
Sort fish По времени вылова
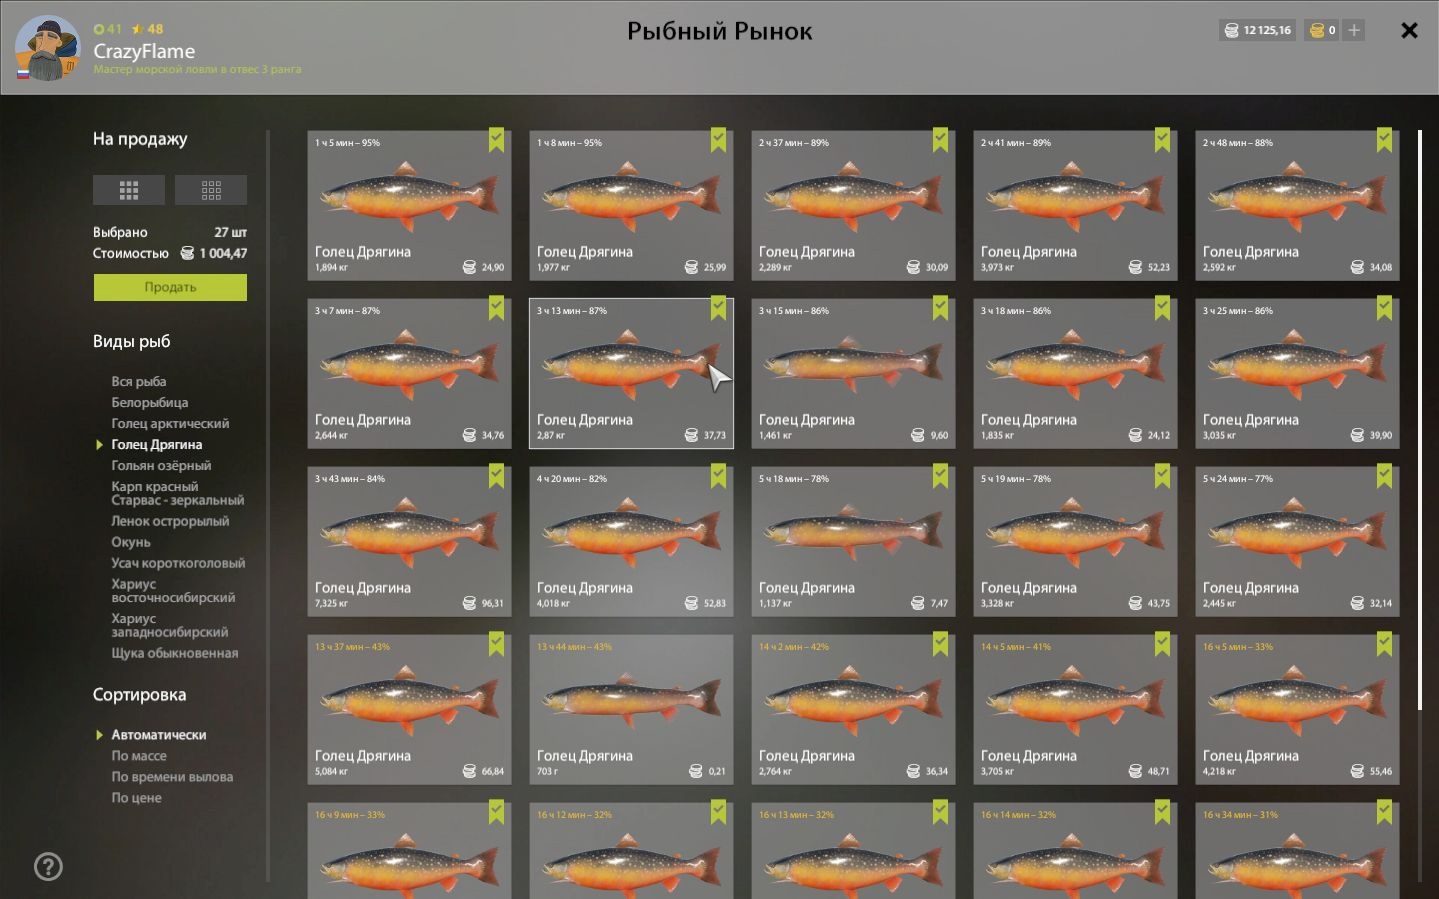coord(172,777)
